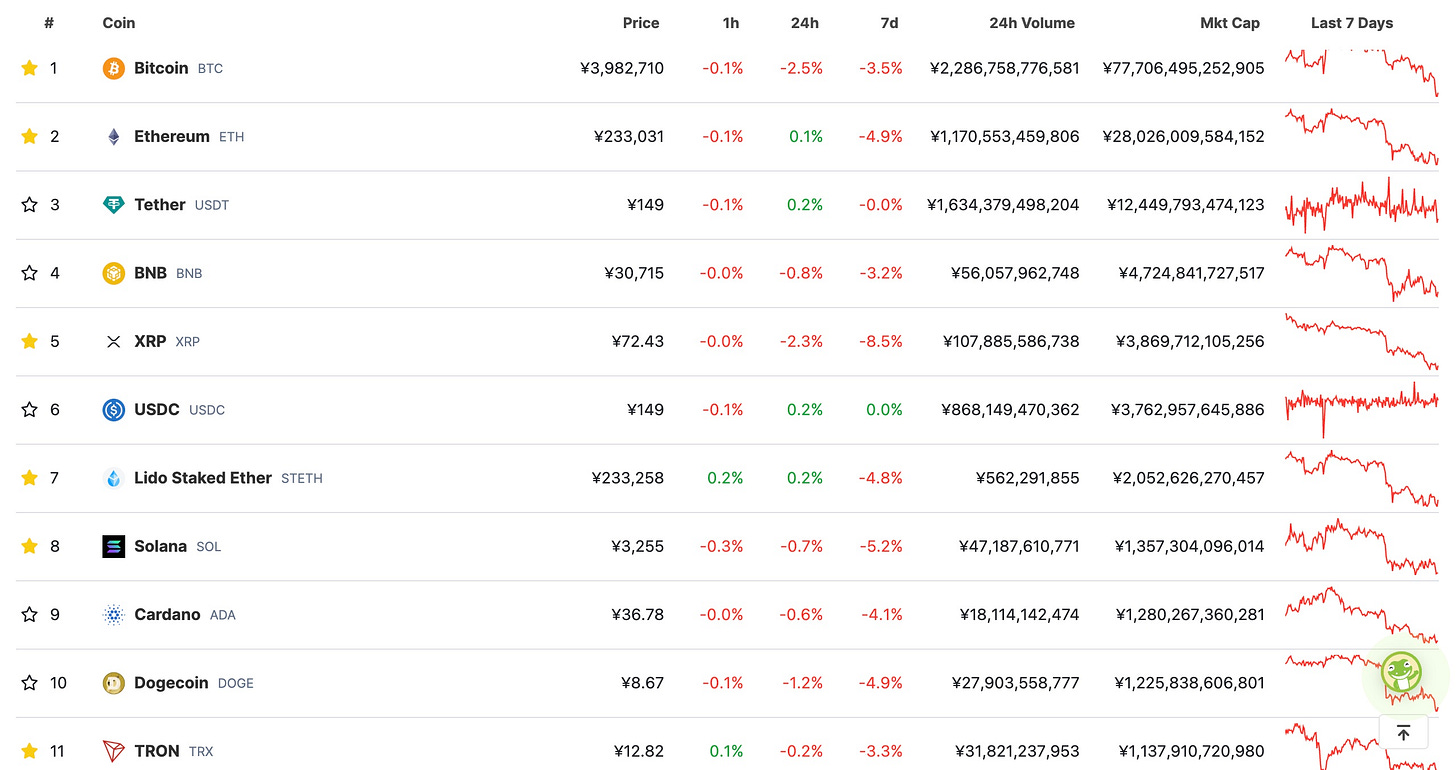The width and height of the screenshot is (1456, 770).
Task: Open the Tether coin page link
Action: [x=160, y=205]
